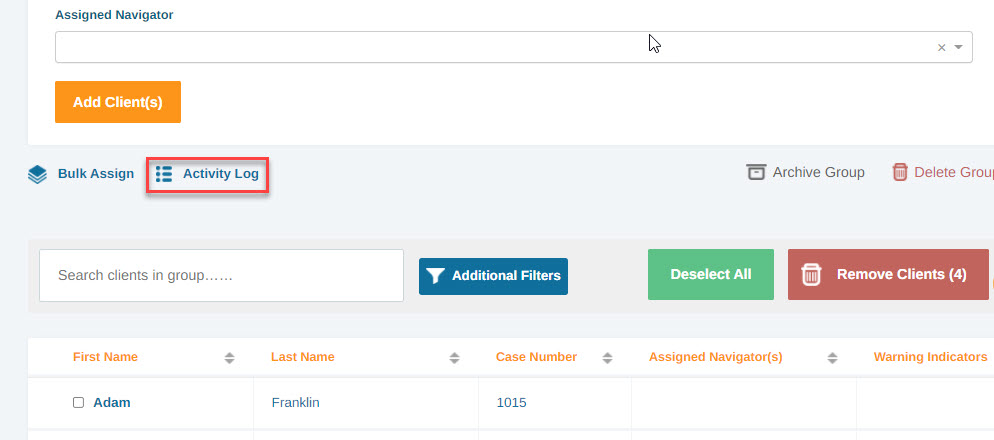Image resolution: width=994 pixels, height=440 pixels.
Task: Click the Search clients in group field
Action: point(221,276)
